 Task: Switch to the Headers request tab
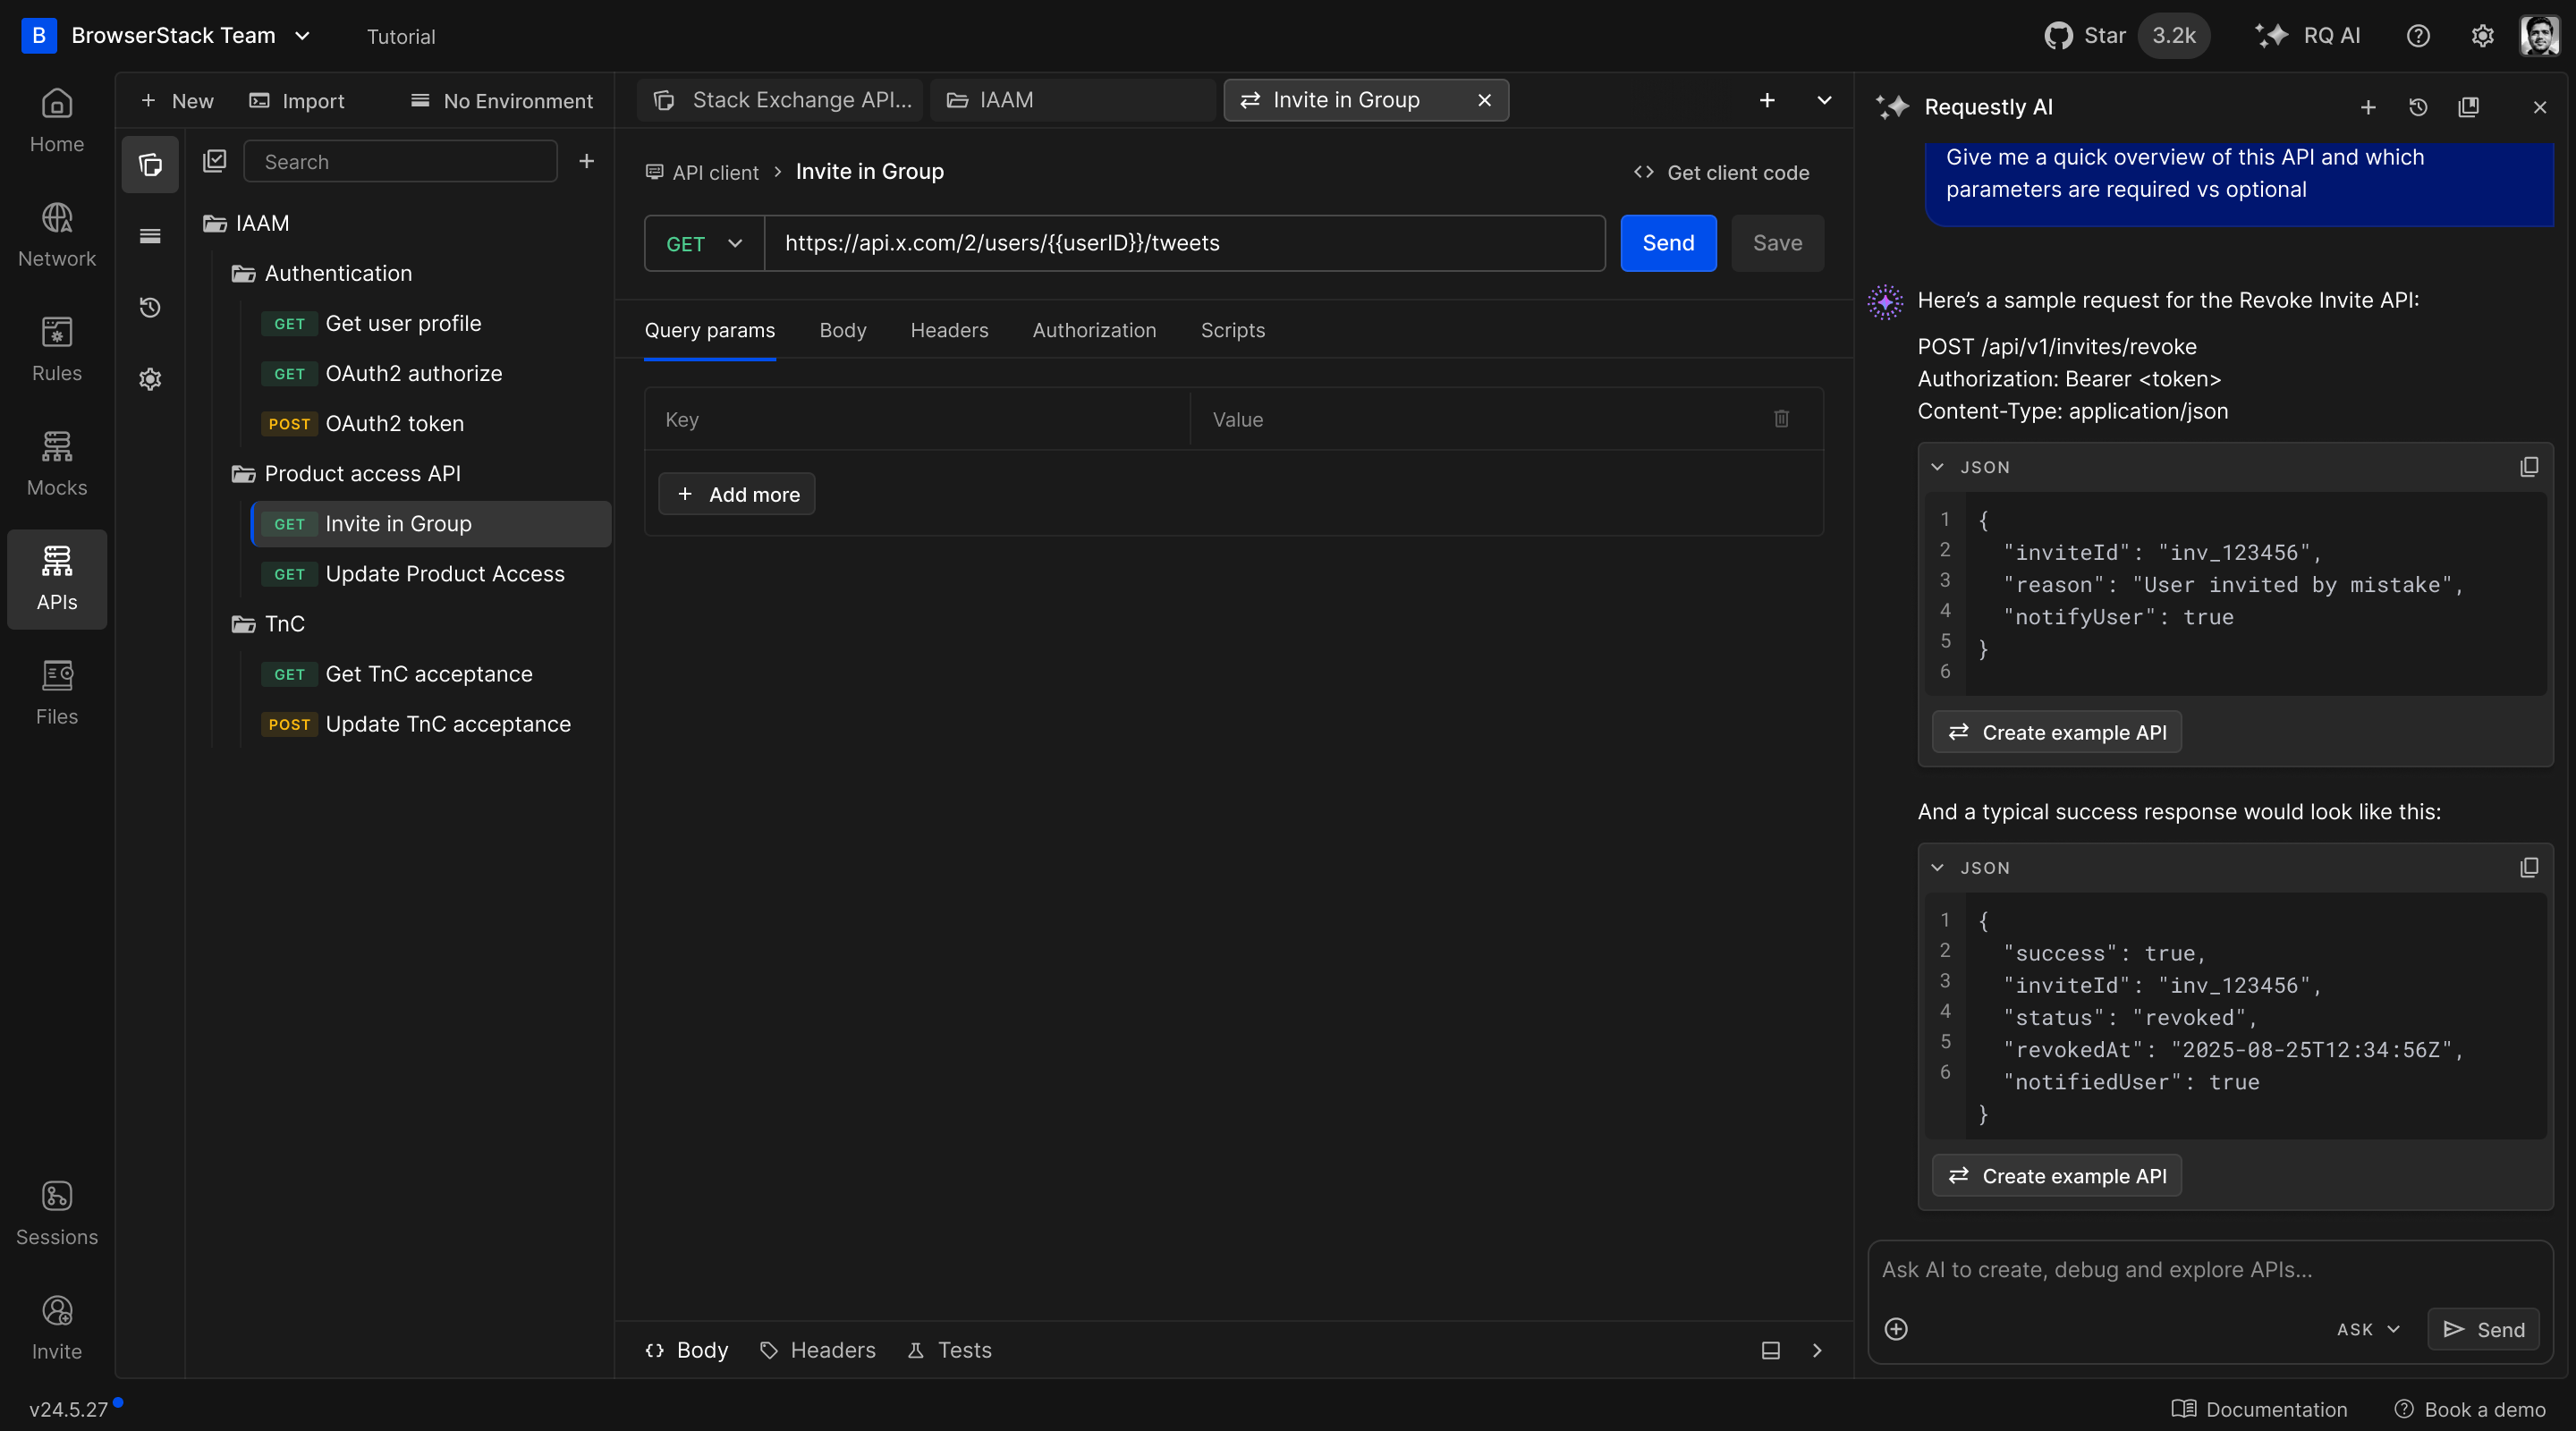pyautogui.click(x=949, y=330)
